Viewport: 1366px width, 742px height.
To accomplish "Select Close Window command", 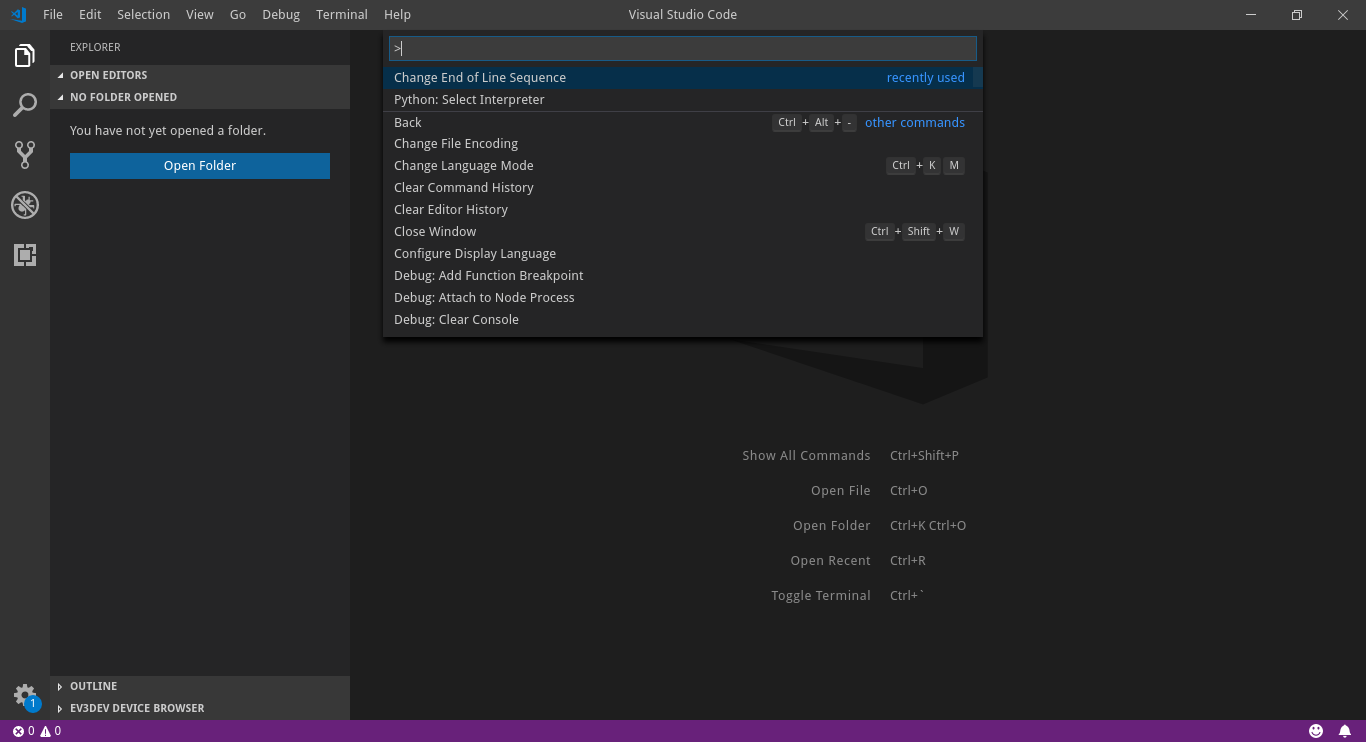I will tap(683, 232).
